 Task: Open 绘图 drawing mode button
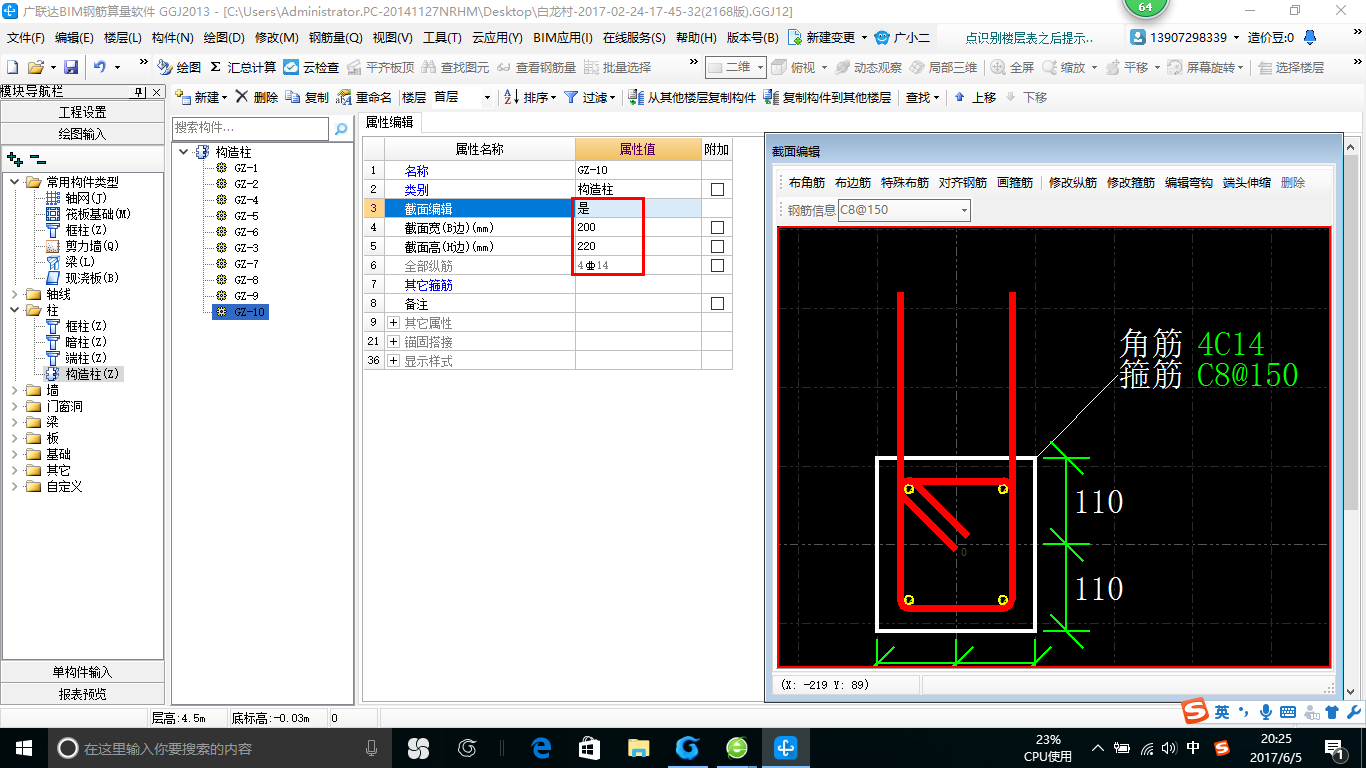tap(180, 67)
